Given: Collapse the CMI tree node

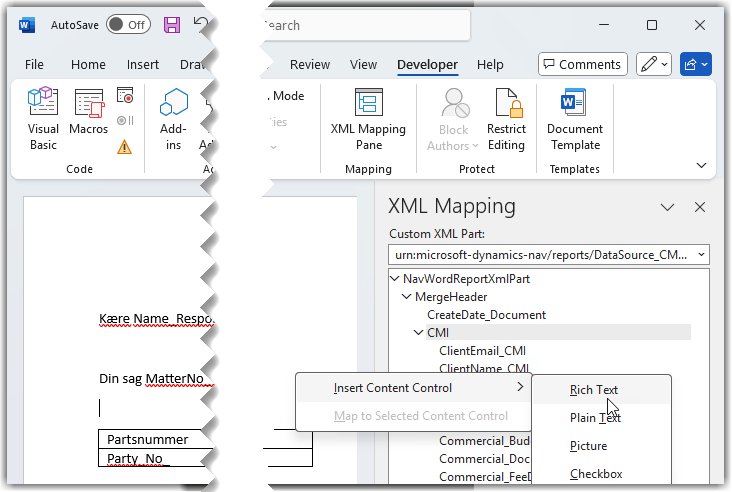Looking at the screenshot, I should click(419, 333).
